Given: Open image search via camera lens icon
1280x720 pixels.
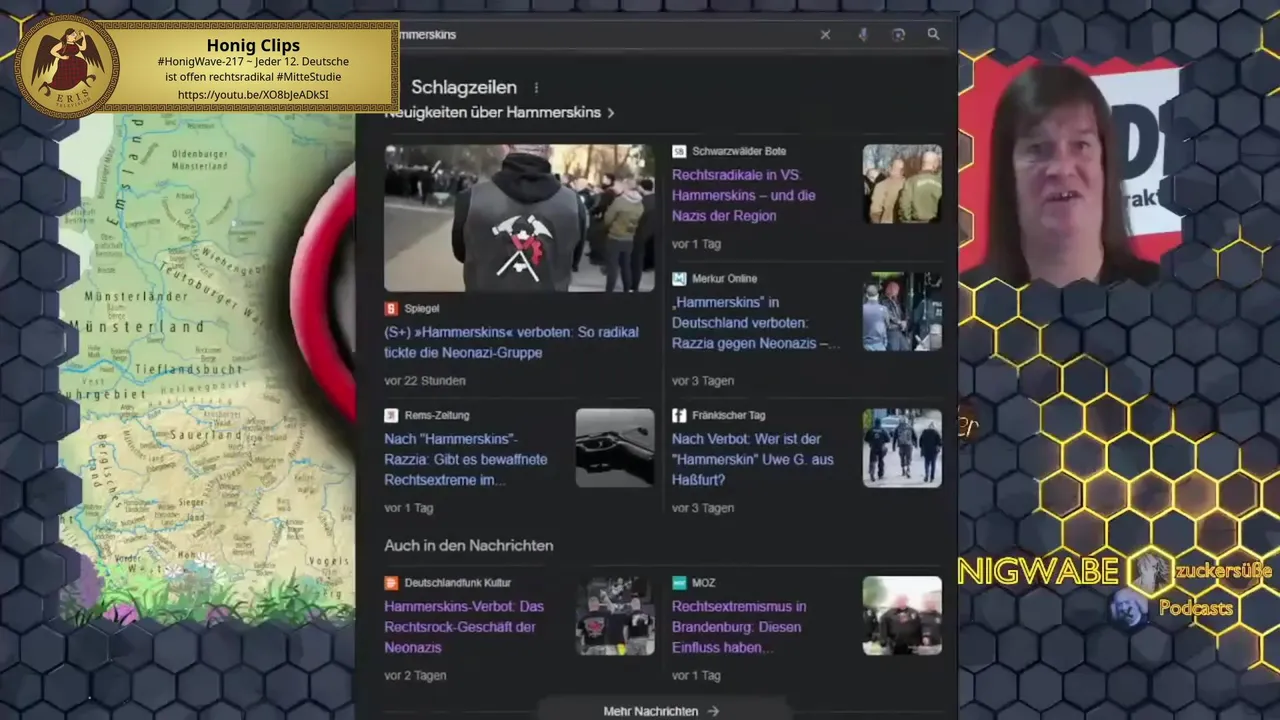Looking at the screenshot, I should (898, 35).
